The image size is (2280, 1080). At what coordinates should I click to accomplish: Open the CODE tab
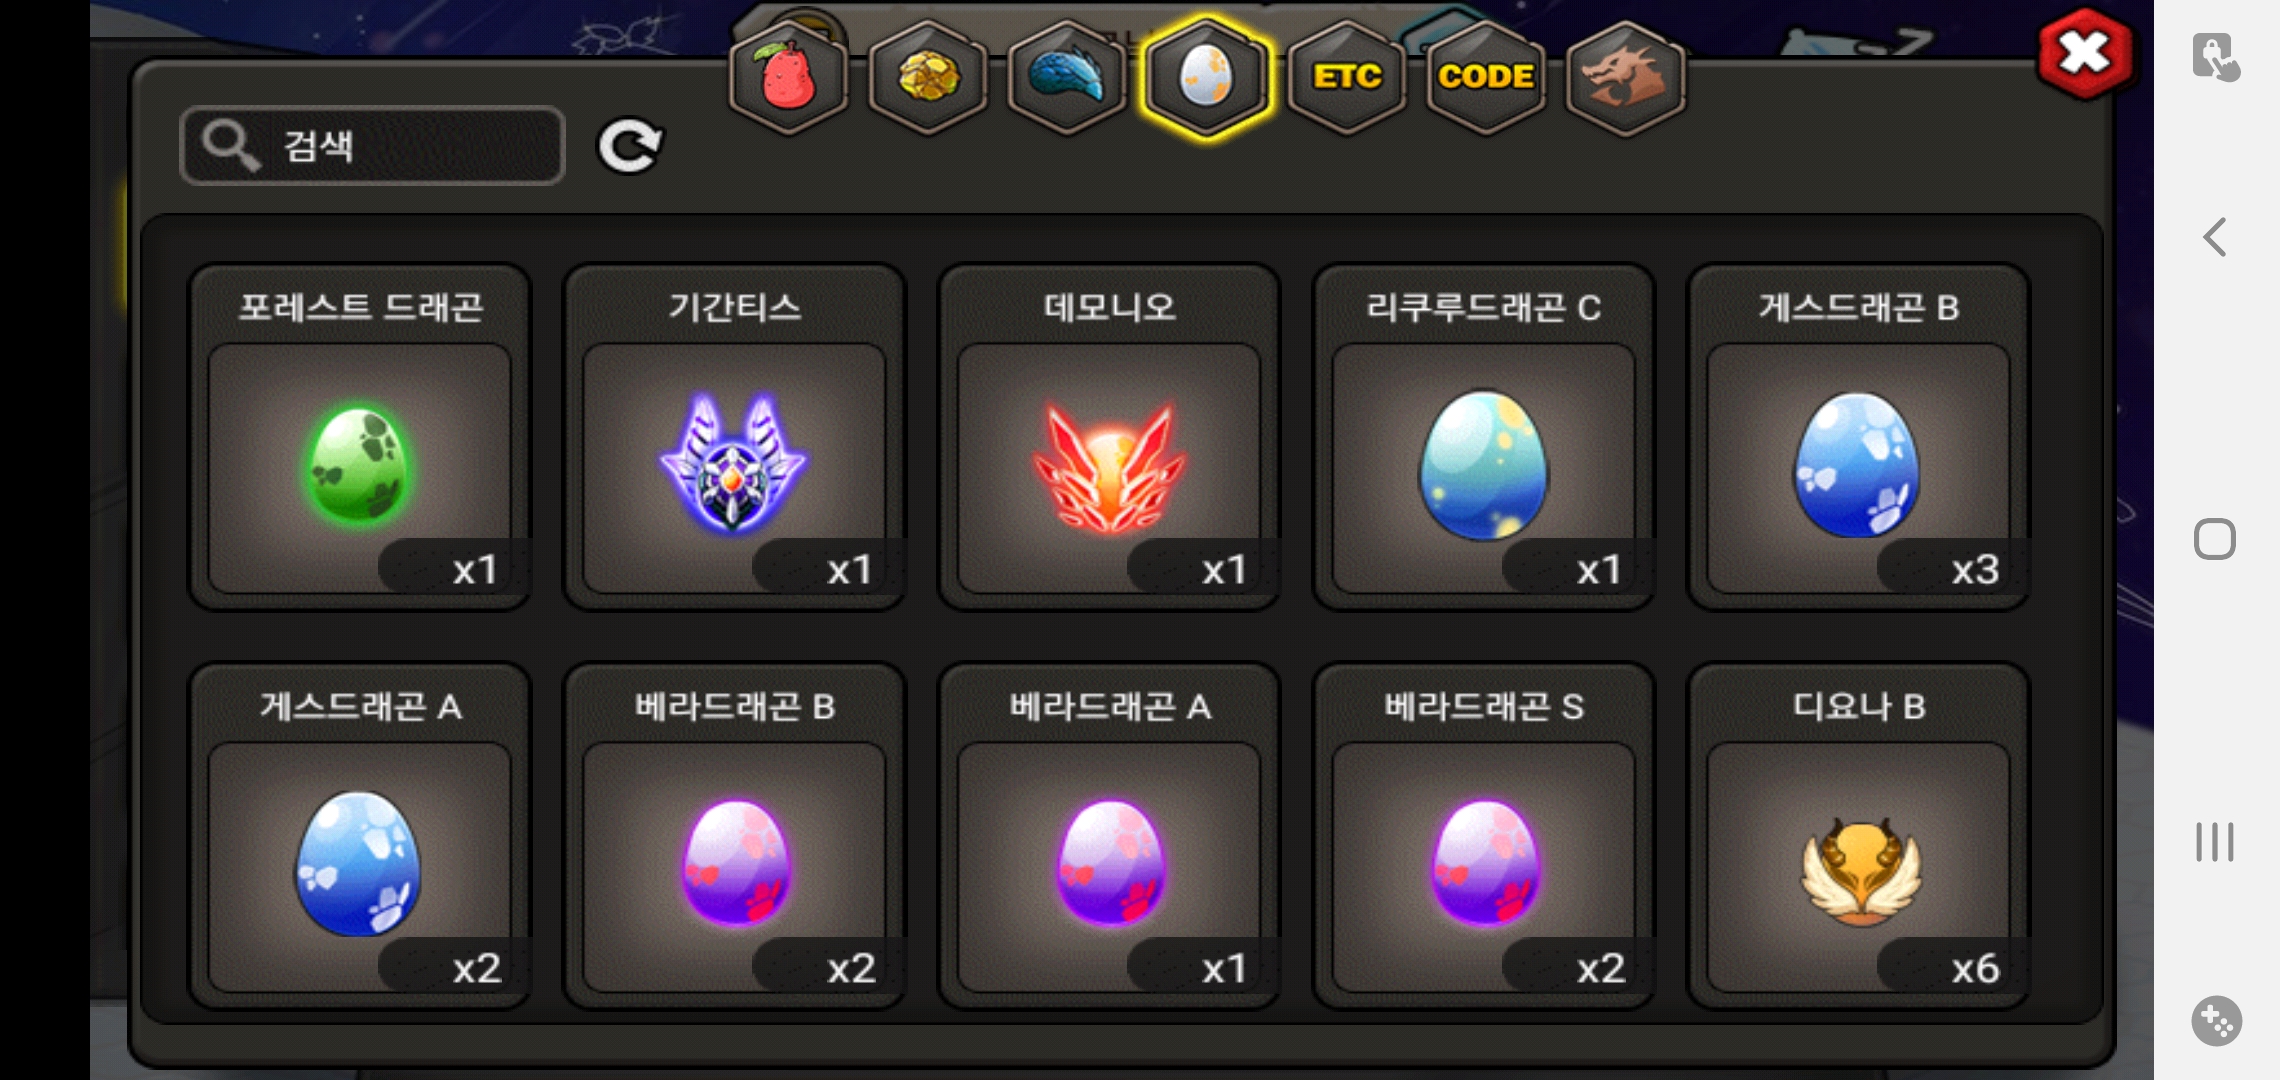[x=1486, y=78]
